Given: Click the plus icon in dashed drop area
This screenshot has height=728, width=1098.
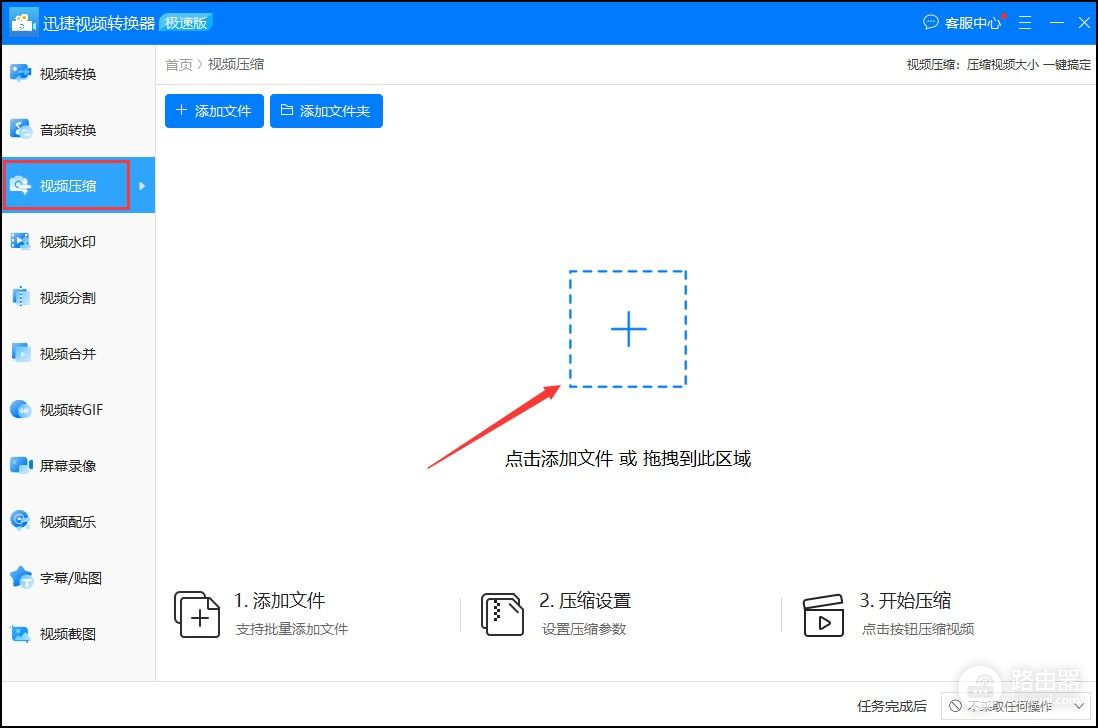Looking at the screenshot, I should [x=628, y=329].
